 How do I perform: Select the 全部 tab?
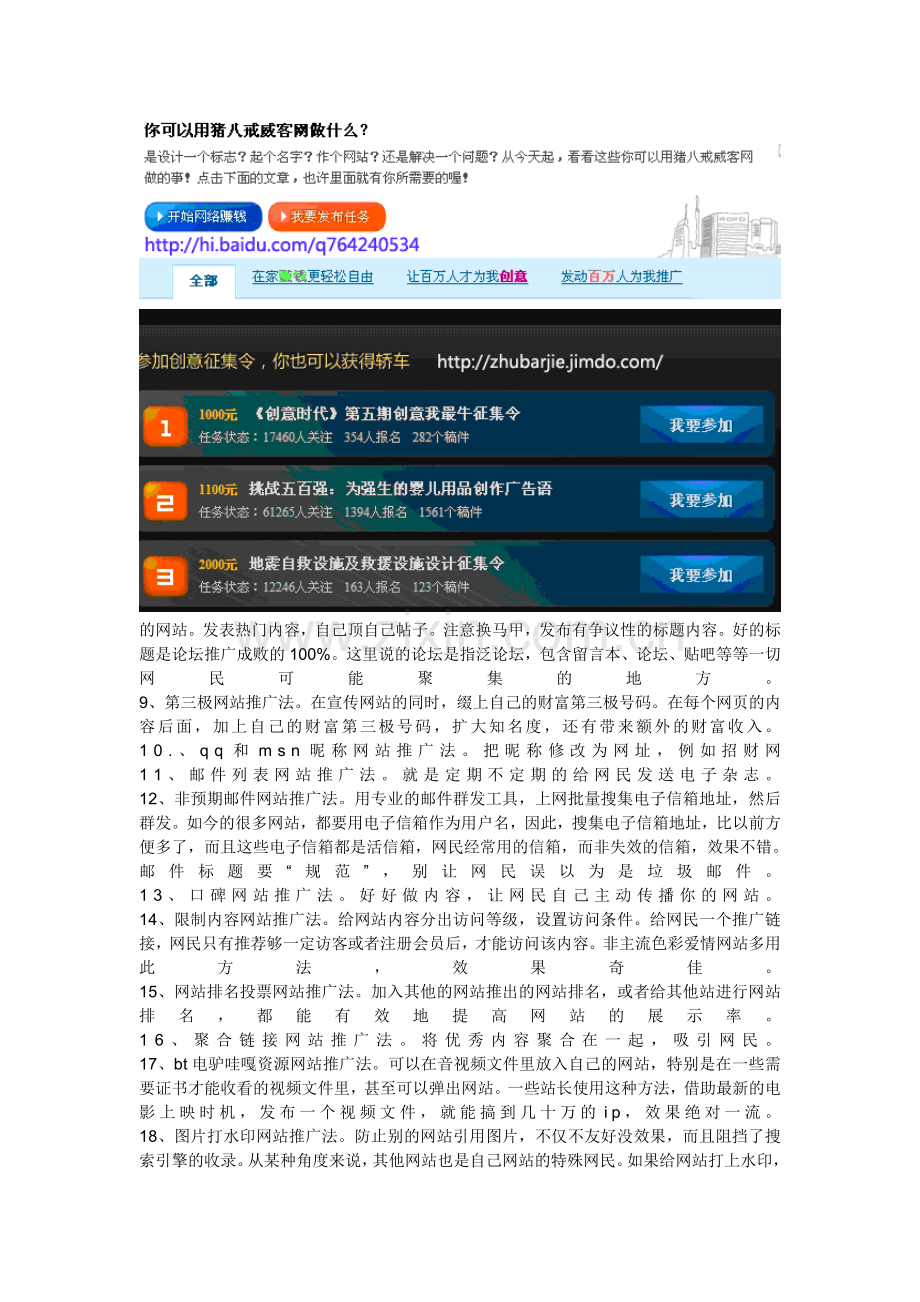point(204,281)
